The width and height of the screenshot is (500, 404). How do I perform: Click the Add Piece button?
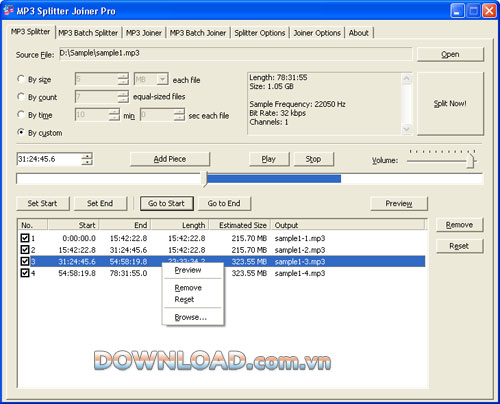click(170, 159)
